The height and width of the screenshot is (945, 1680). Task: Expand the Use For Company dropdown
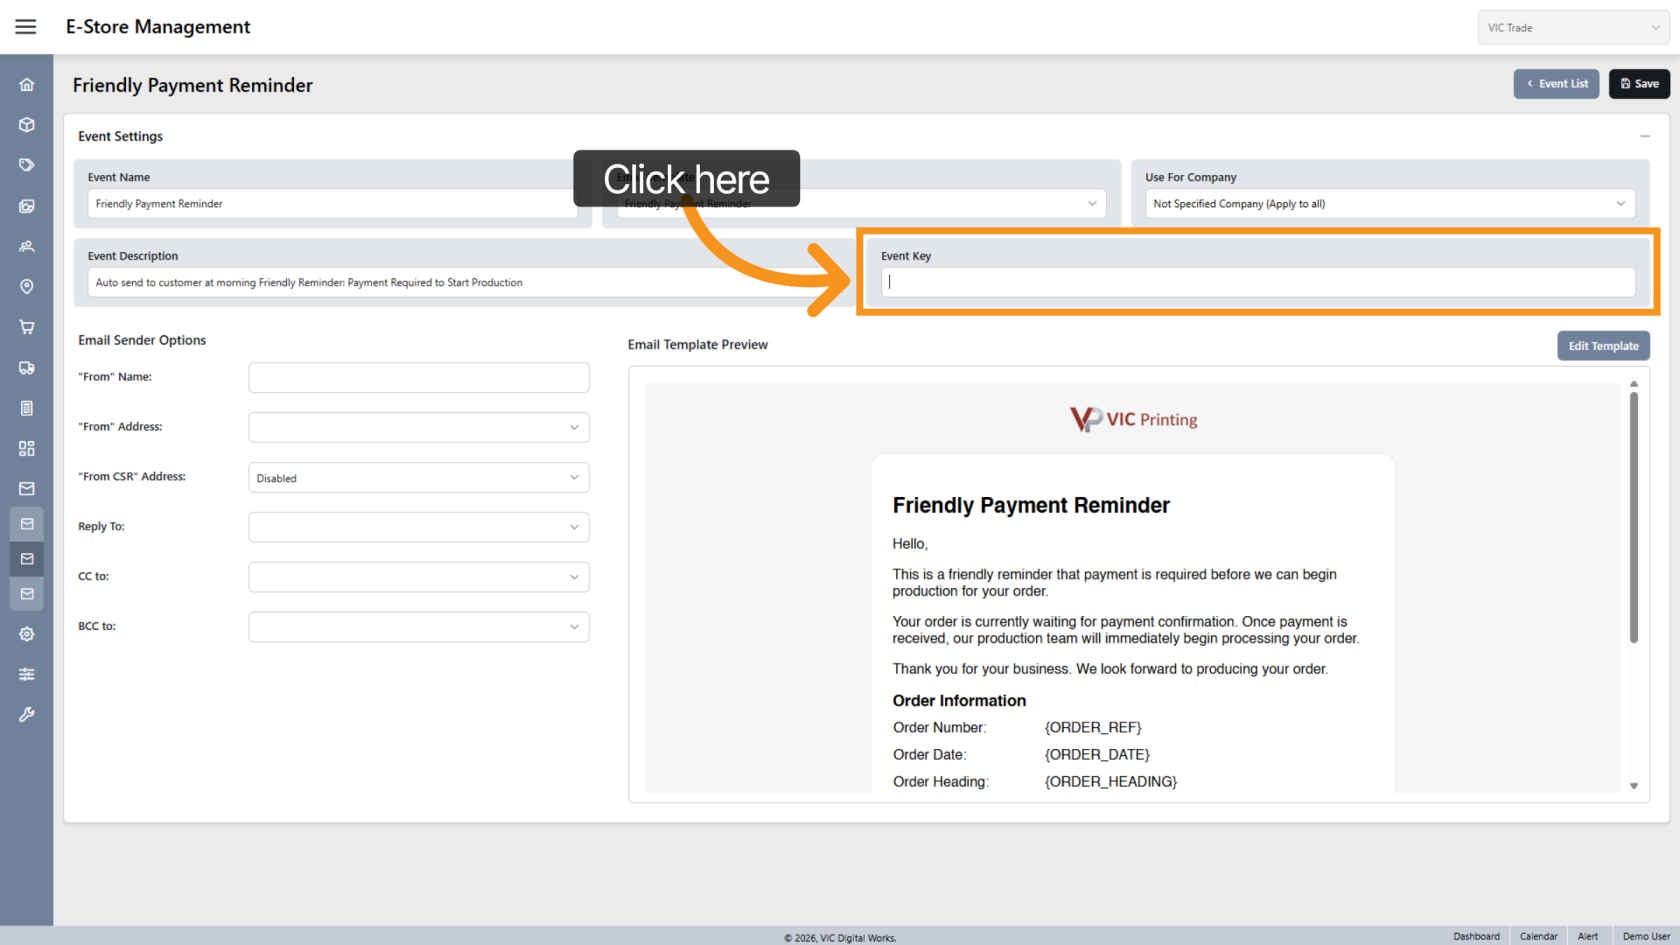[x=1389, y=204]
